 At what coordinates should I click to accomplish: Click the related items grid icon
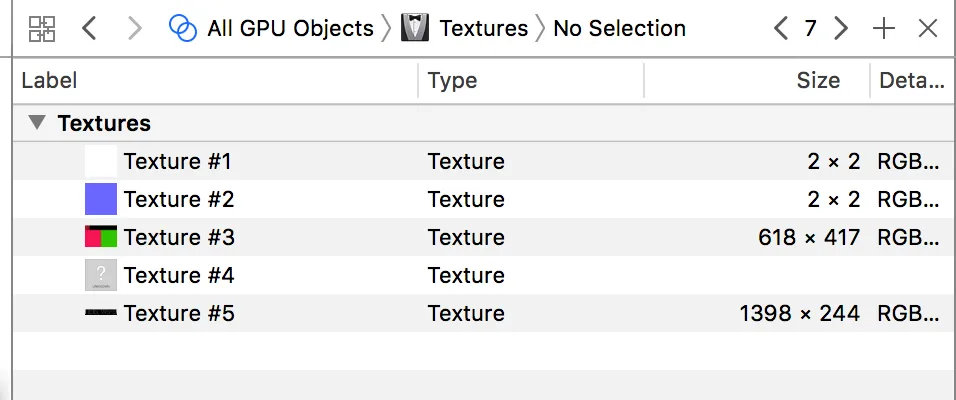tap(42, 28)
